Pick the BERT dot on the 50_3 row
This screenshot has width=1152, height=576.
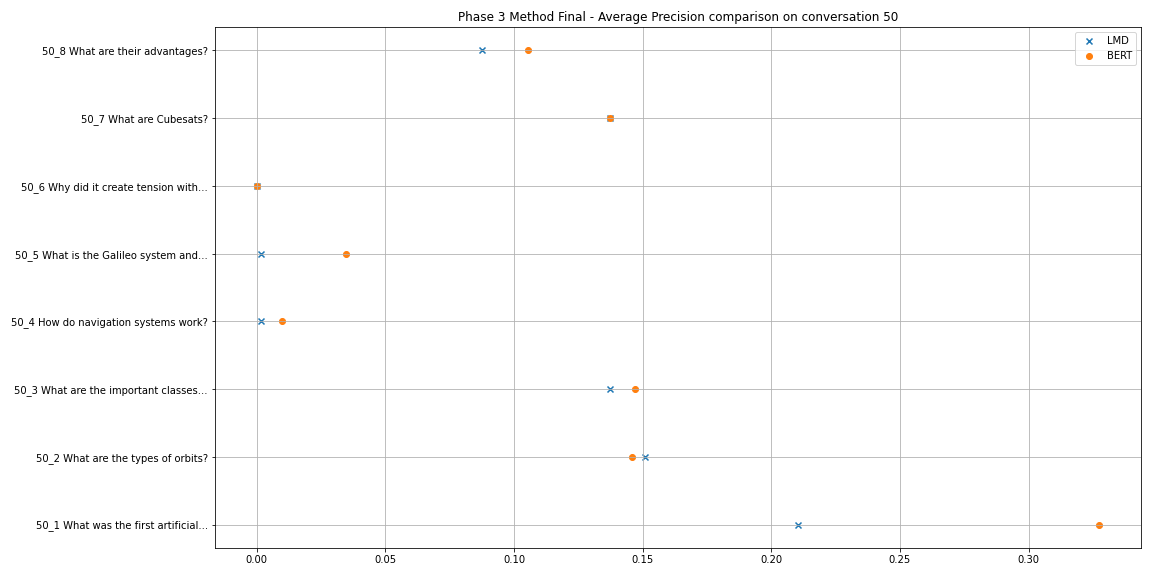635,389
